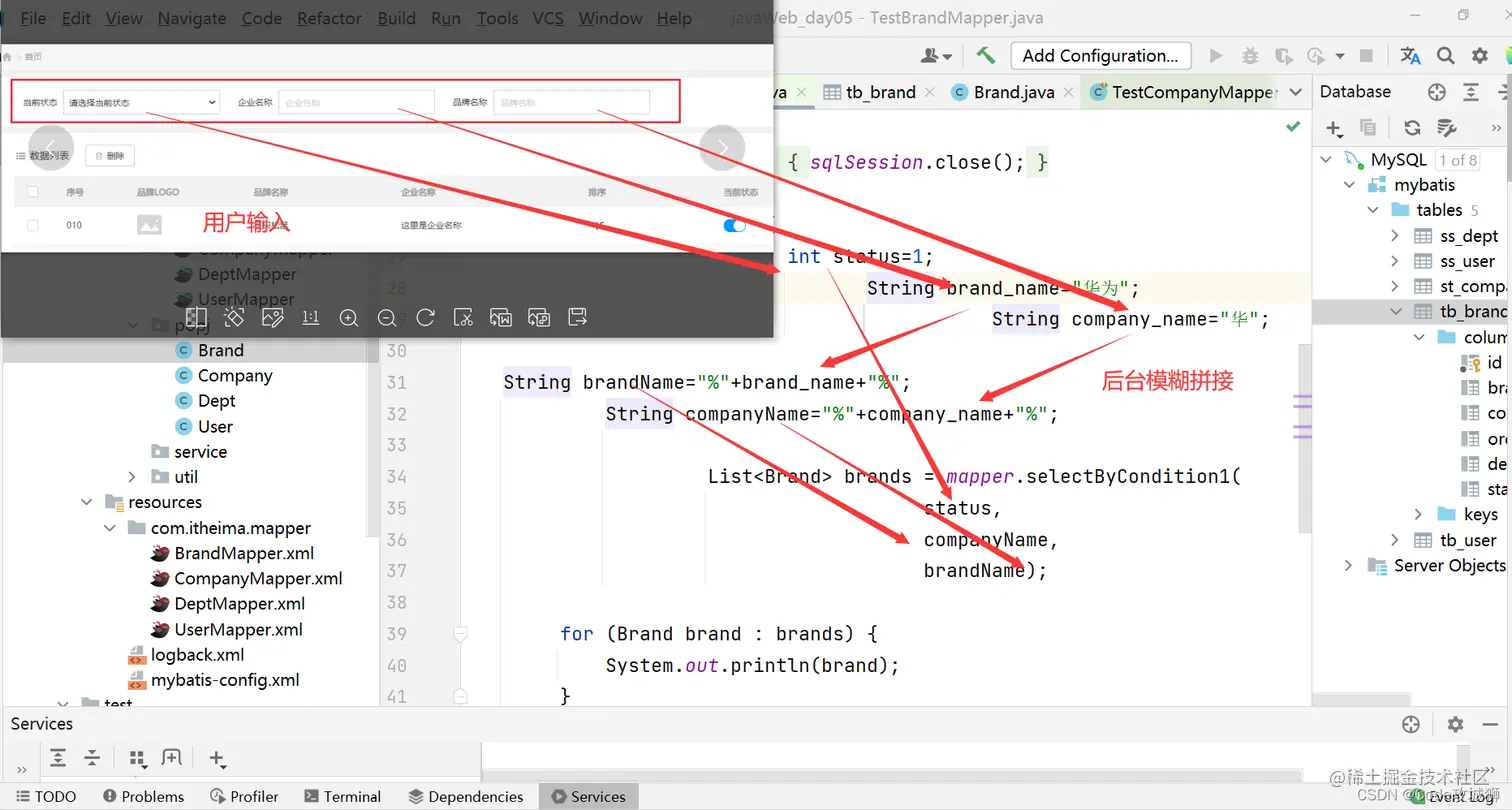Expand the tb_user table node
Image resolution: width=1512 pixels, height=810 pixels.
click(1396, 540)
